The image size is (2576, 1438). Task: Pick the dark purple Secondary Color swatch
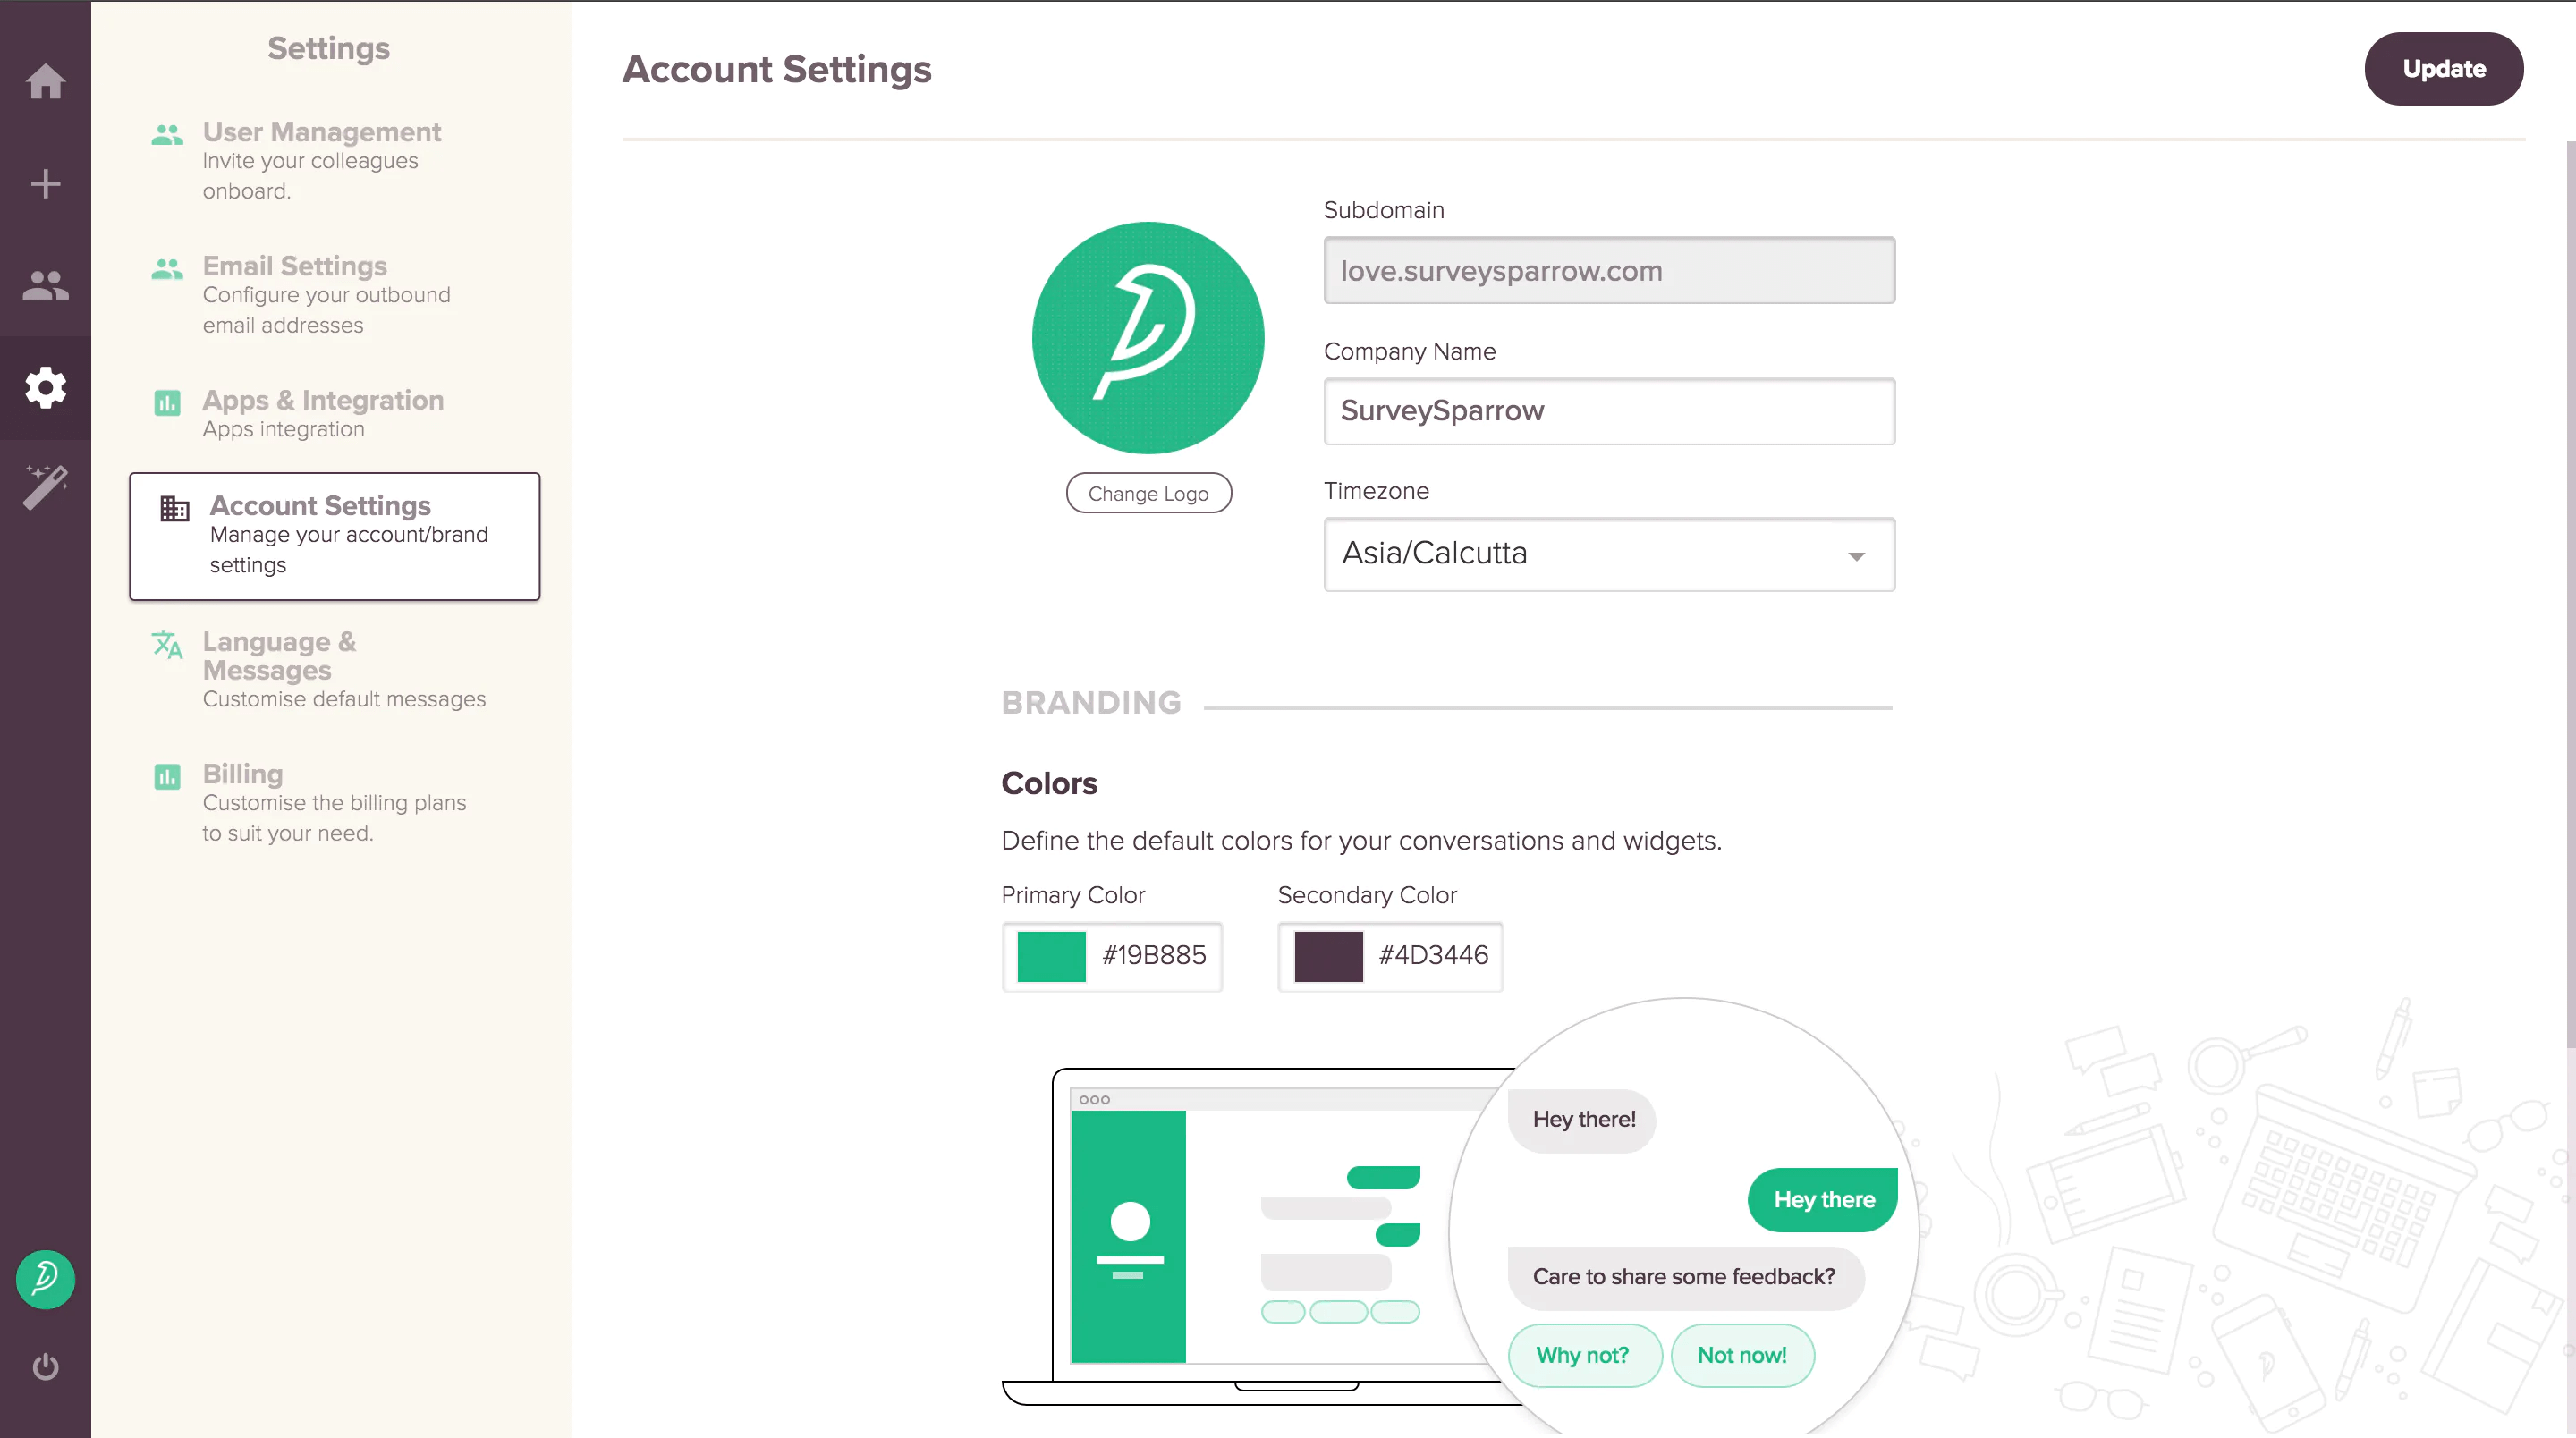click(1328, 956)
